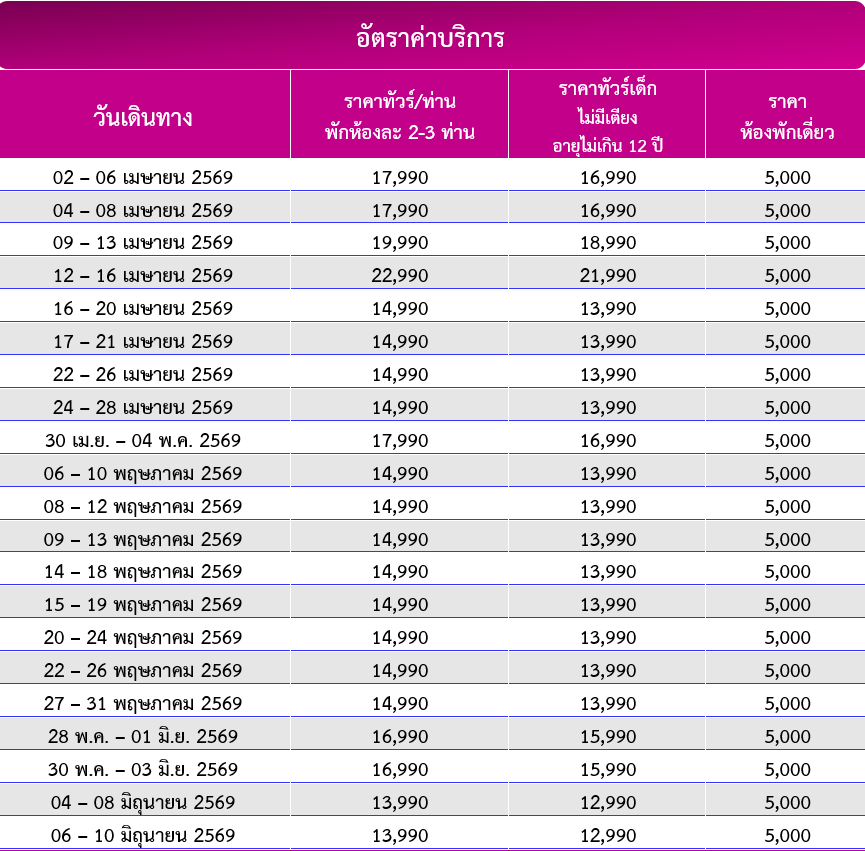Select the 16 – 20 เมษายน 2569 date

[x=143, y=309]
